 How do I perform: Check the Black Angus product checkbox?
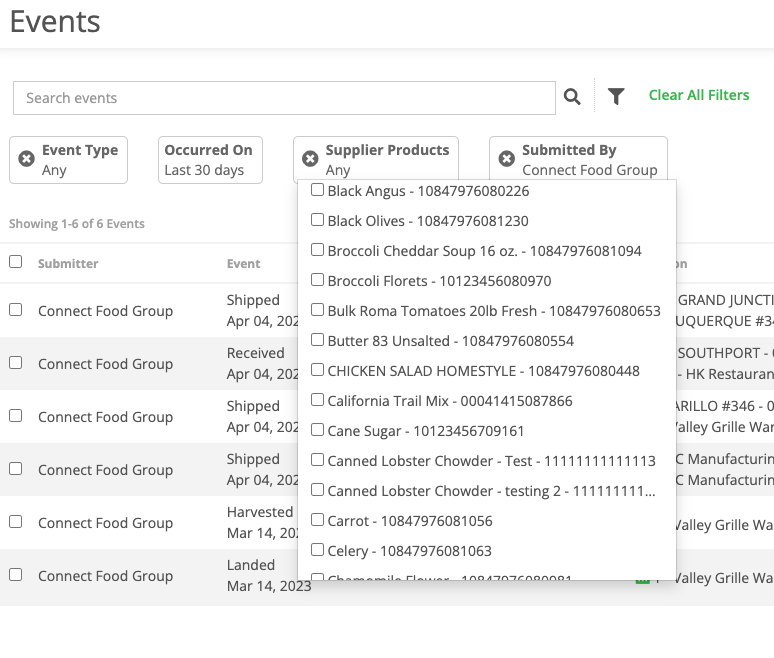point(317,190)
